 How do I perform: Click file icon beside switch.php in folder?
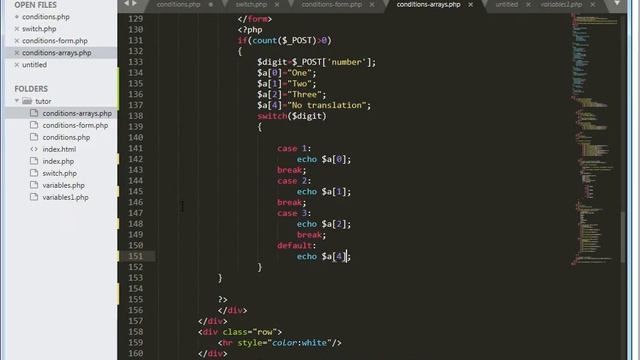click(x=34, y=173)
